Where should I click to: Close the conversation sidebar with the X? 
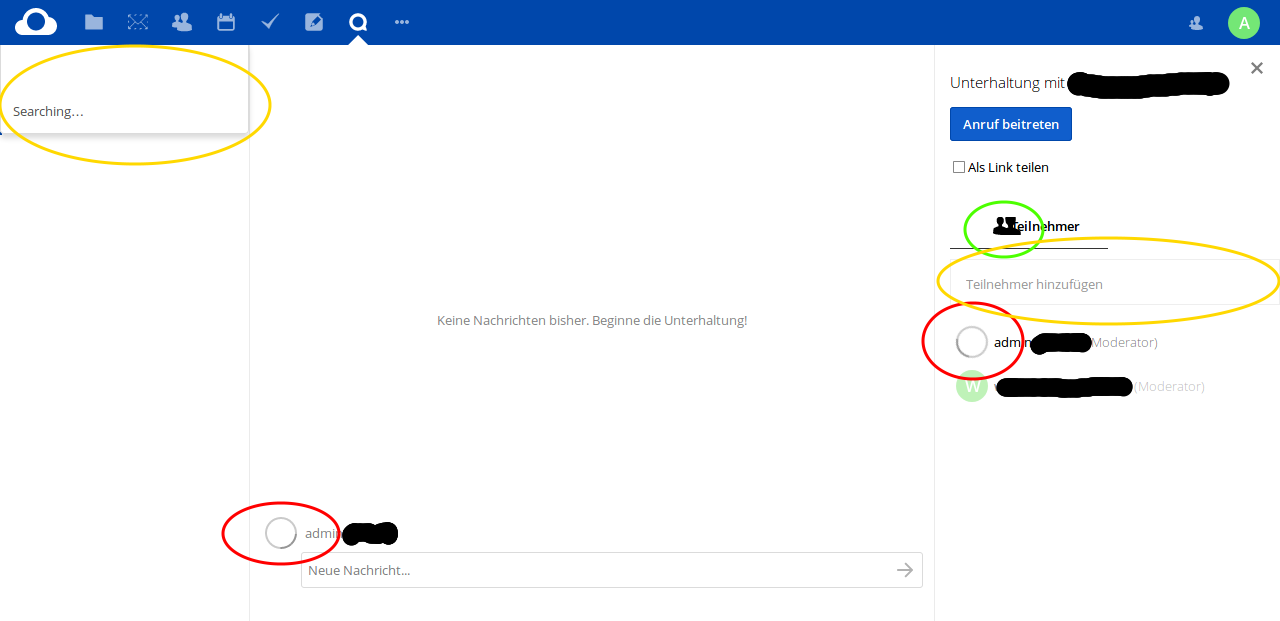pyautogui.click(x=1257, y=68)
